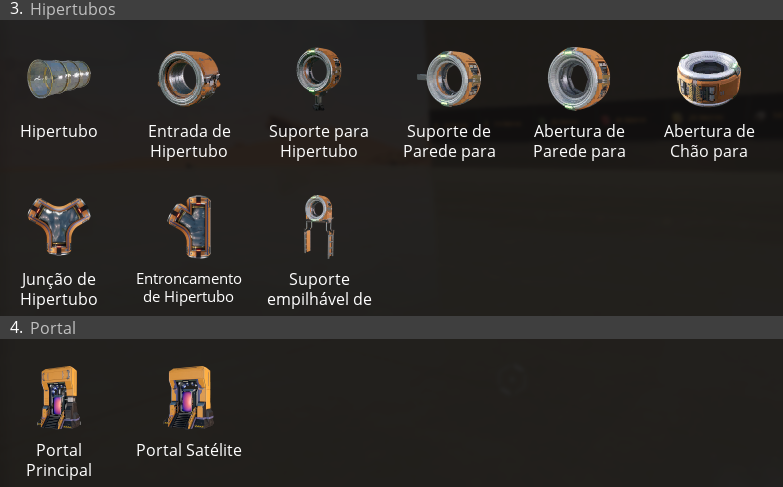
Task: Select the Suporte empilhável de icon
Action: tap(319, 225)
